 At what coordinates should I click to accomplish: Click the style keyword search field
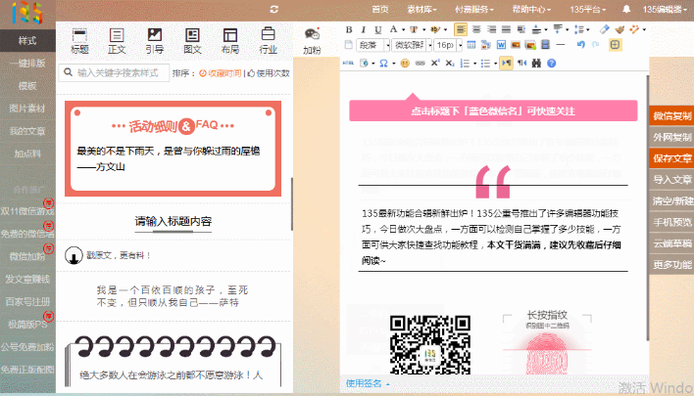pos(114,73)
